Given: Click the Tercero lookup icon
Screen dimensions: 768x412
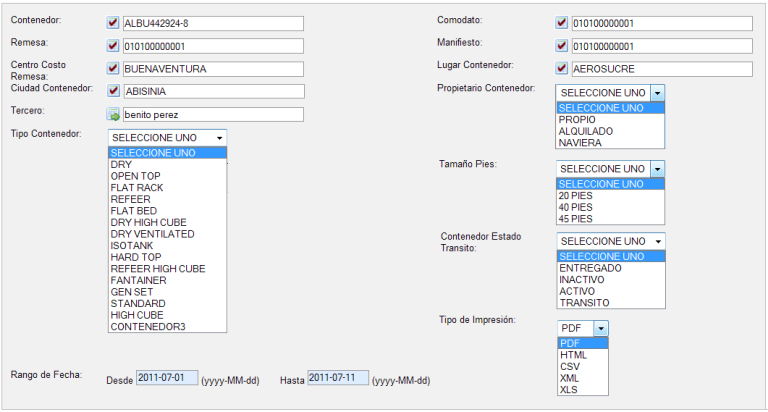Looking at the screenshot, I should click(113, 115).
